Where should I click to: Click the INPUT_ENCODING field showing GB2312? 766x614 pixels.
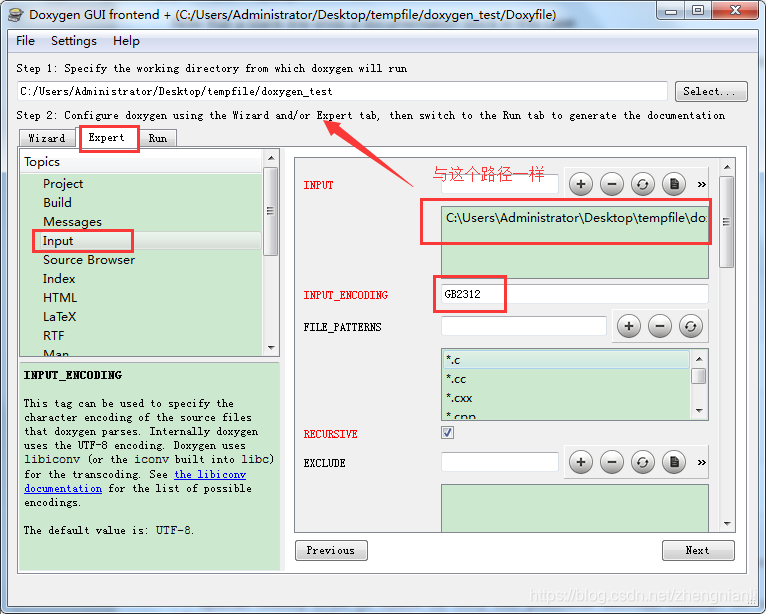pos(574,294)
